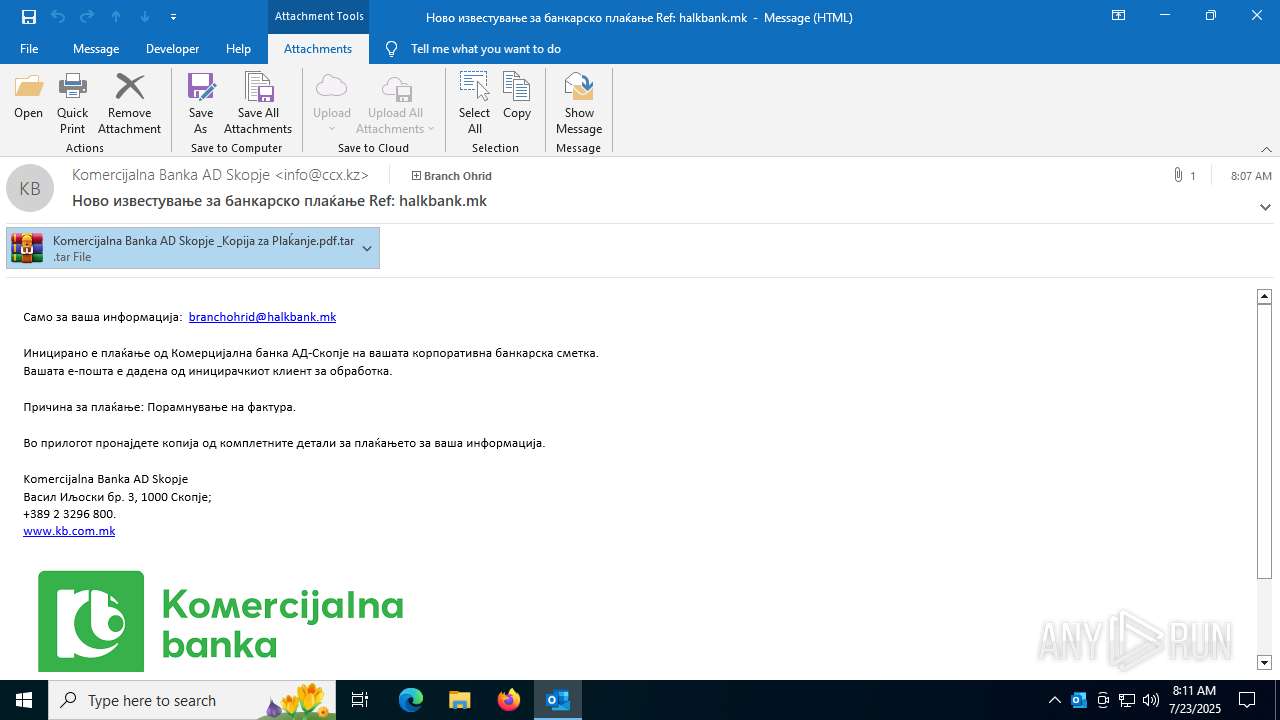Image resolution: width=1280 pixels, height=720 pixels.
Task: Click the taskbar clock showing 8:11 AM
Action: tap(1192, 700)
